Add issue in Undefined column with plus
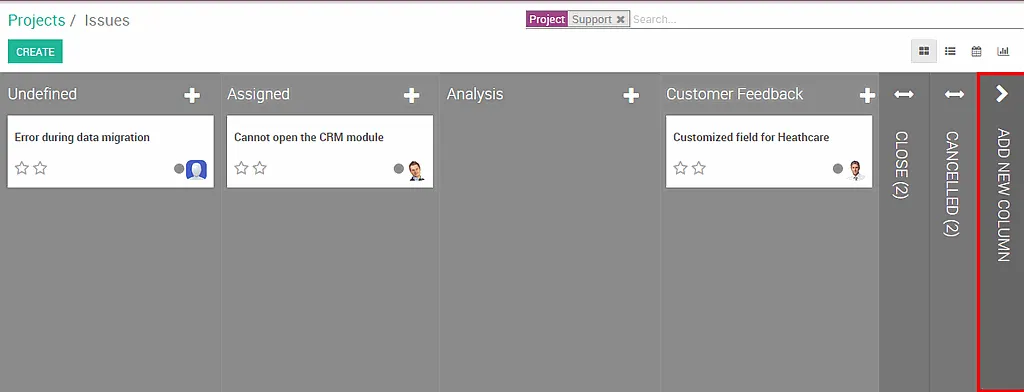Viewport: 1024px width, 392px height. coord(191,96)
